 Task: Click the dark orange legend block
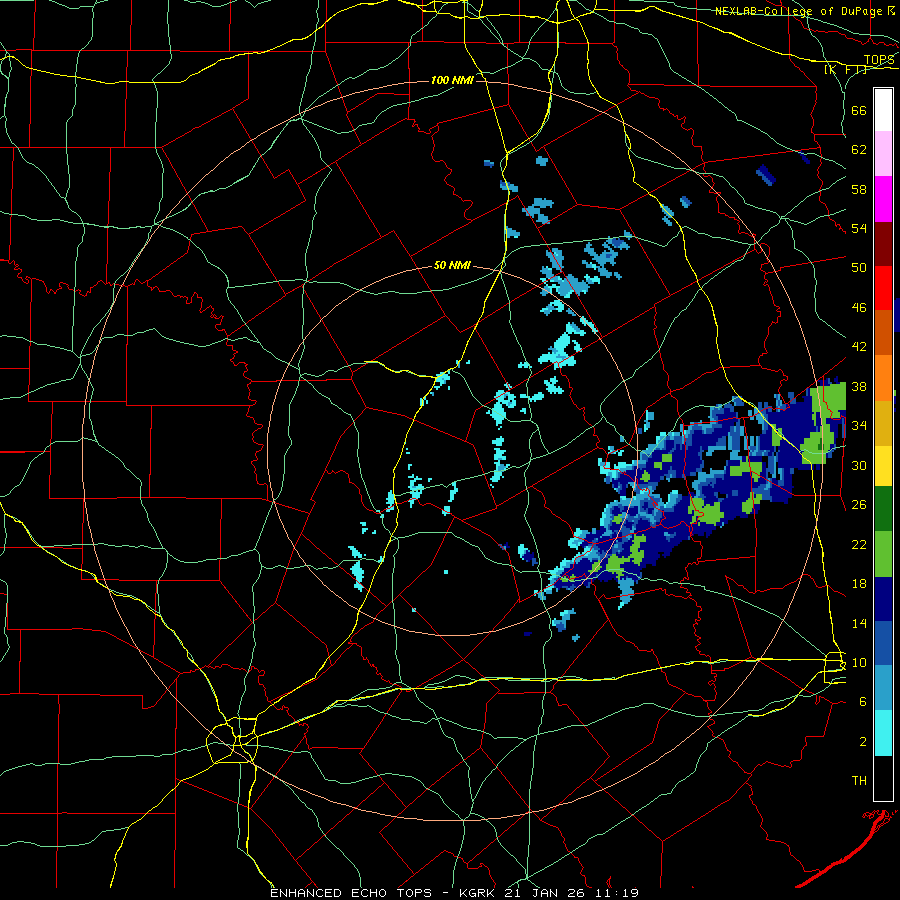point(883,333)
